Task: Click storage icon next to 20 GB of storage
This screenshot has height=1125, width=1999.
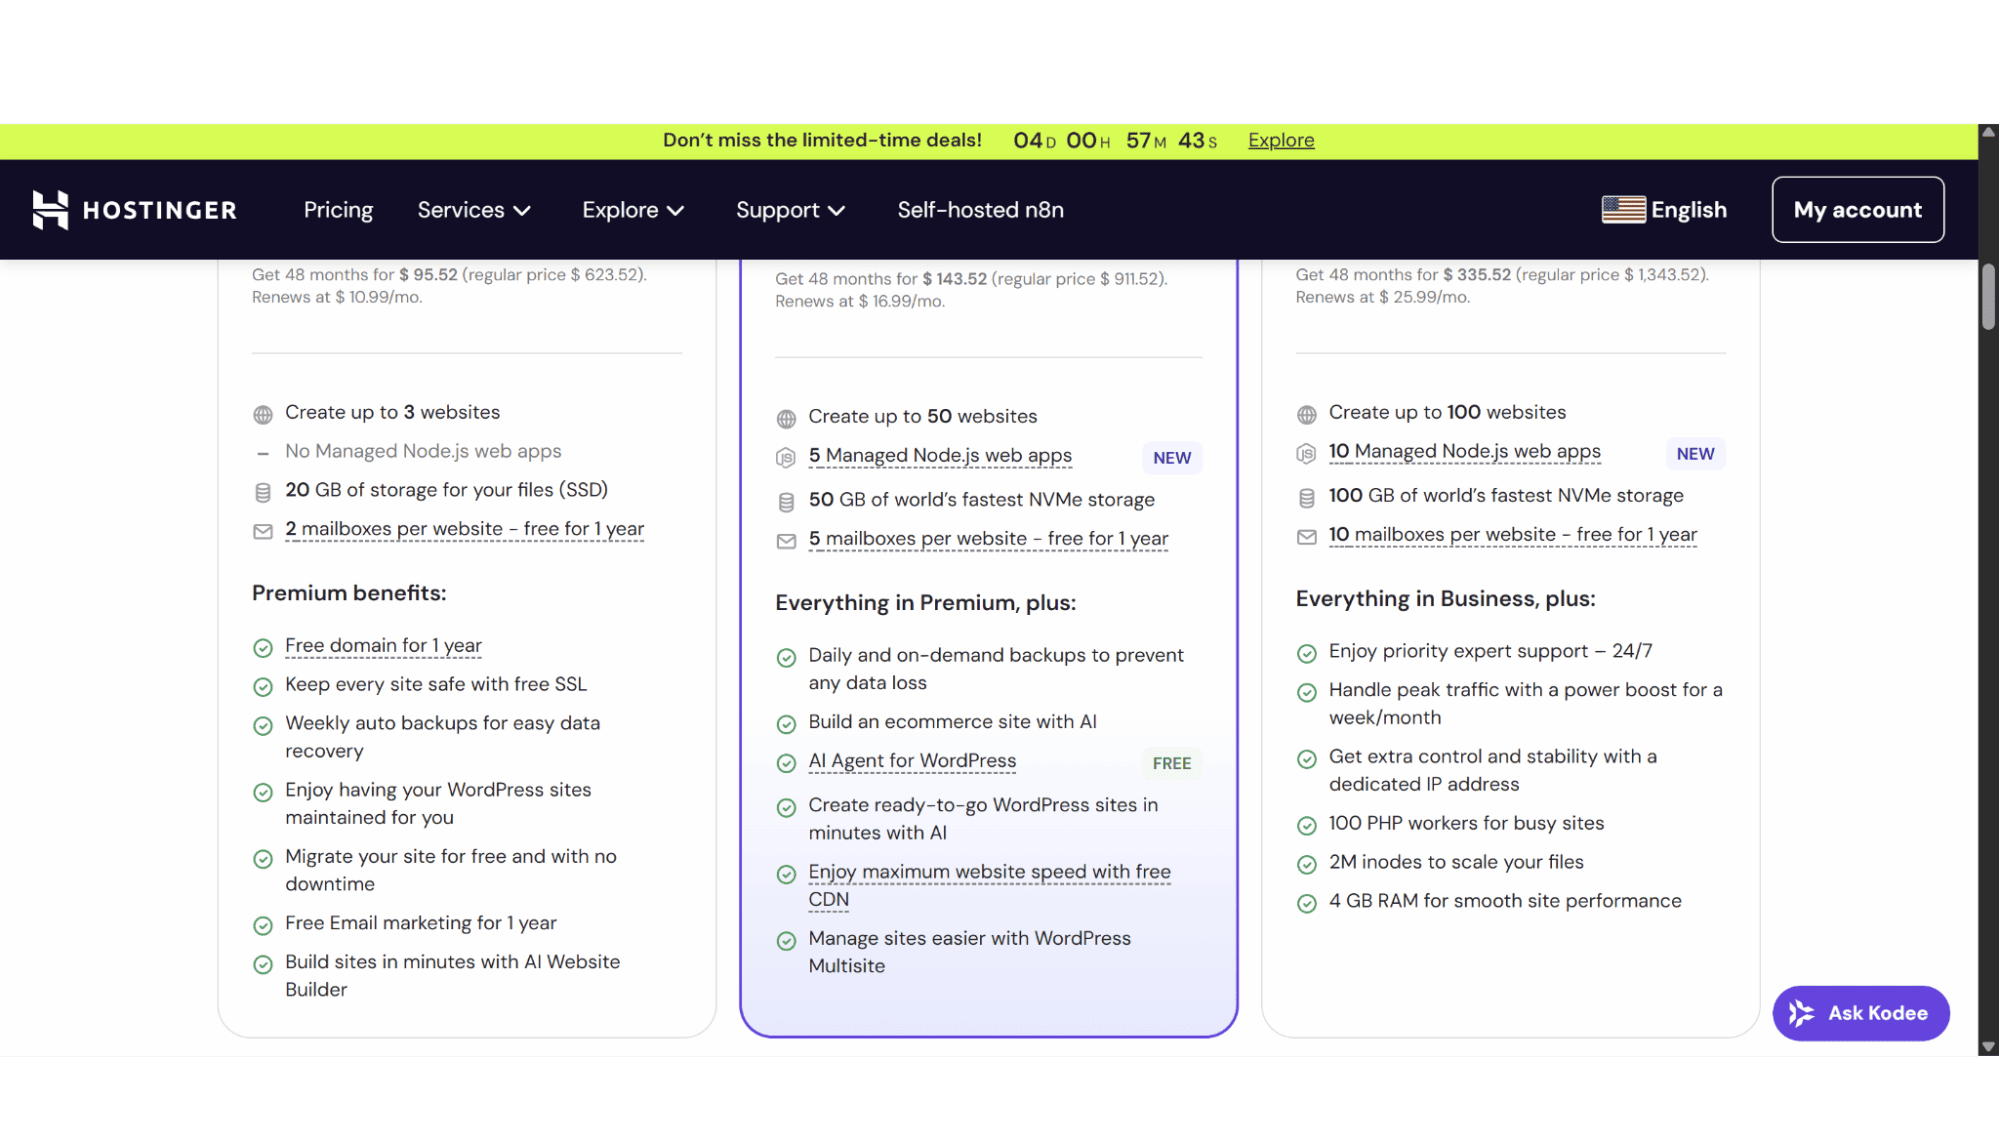Action: (x=263, y=492)
